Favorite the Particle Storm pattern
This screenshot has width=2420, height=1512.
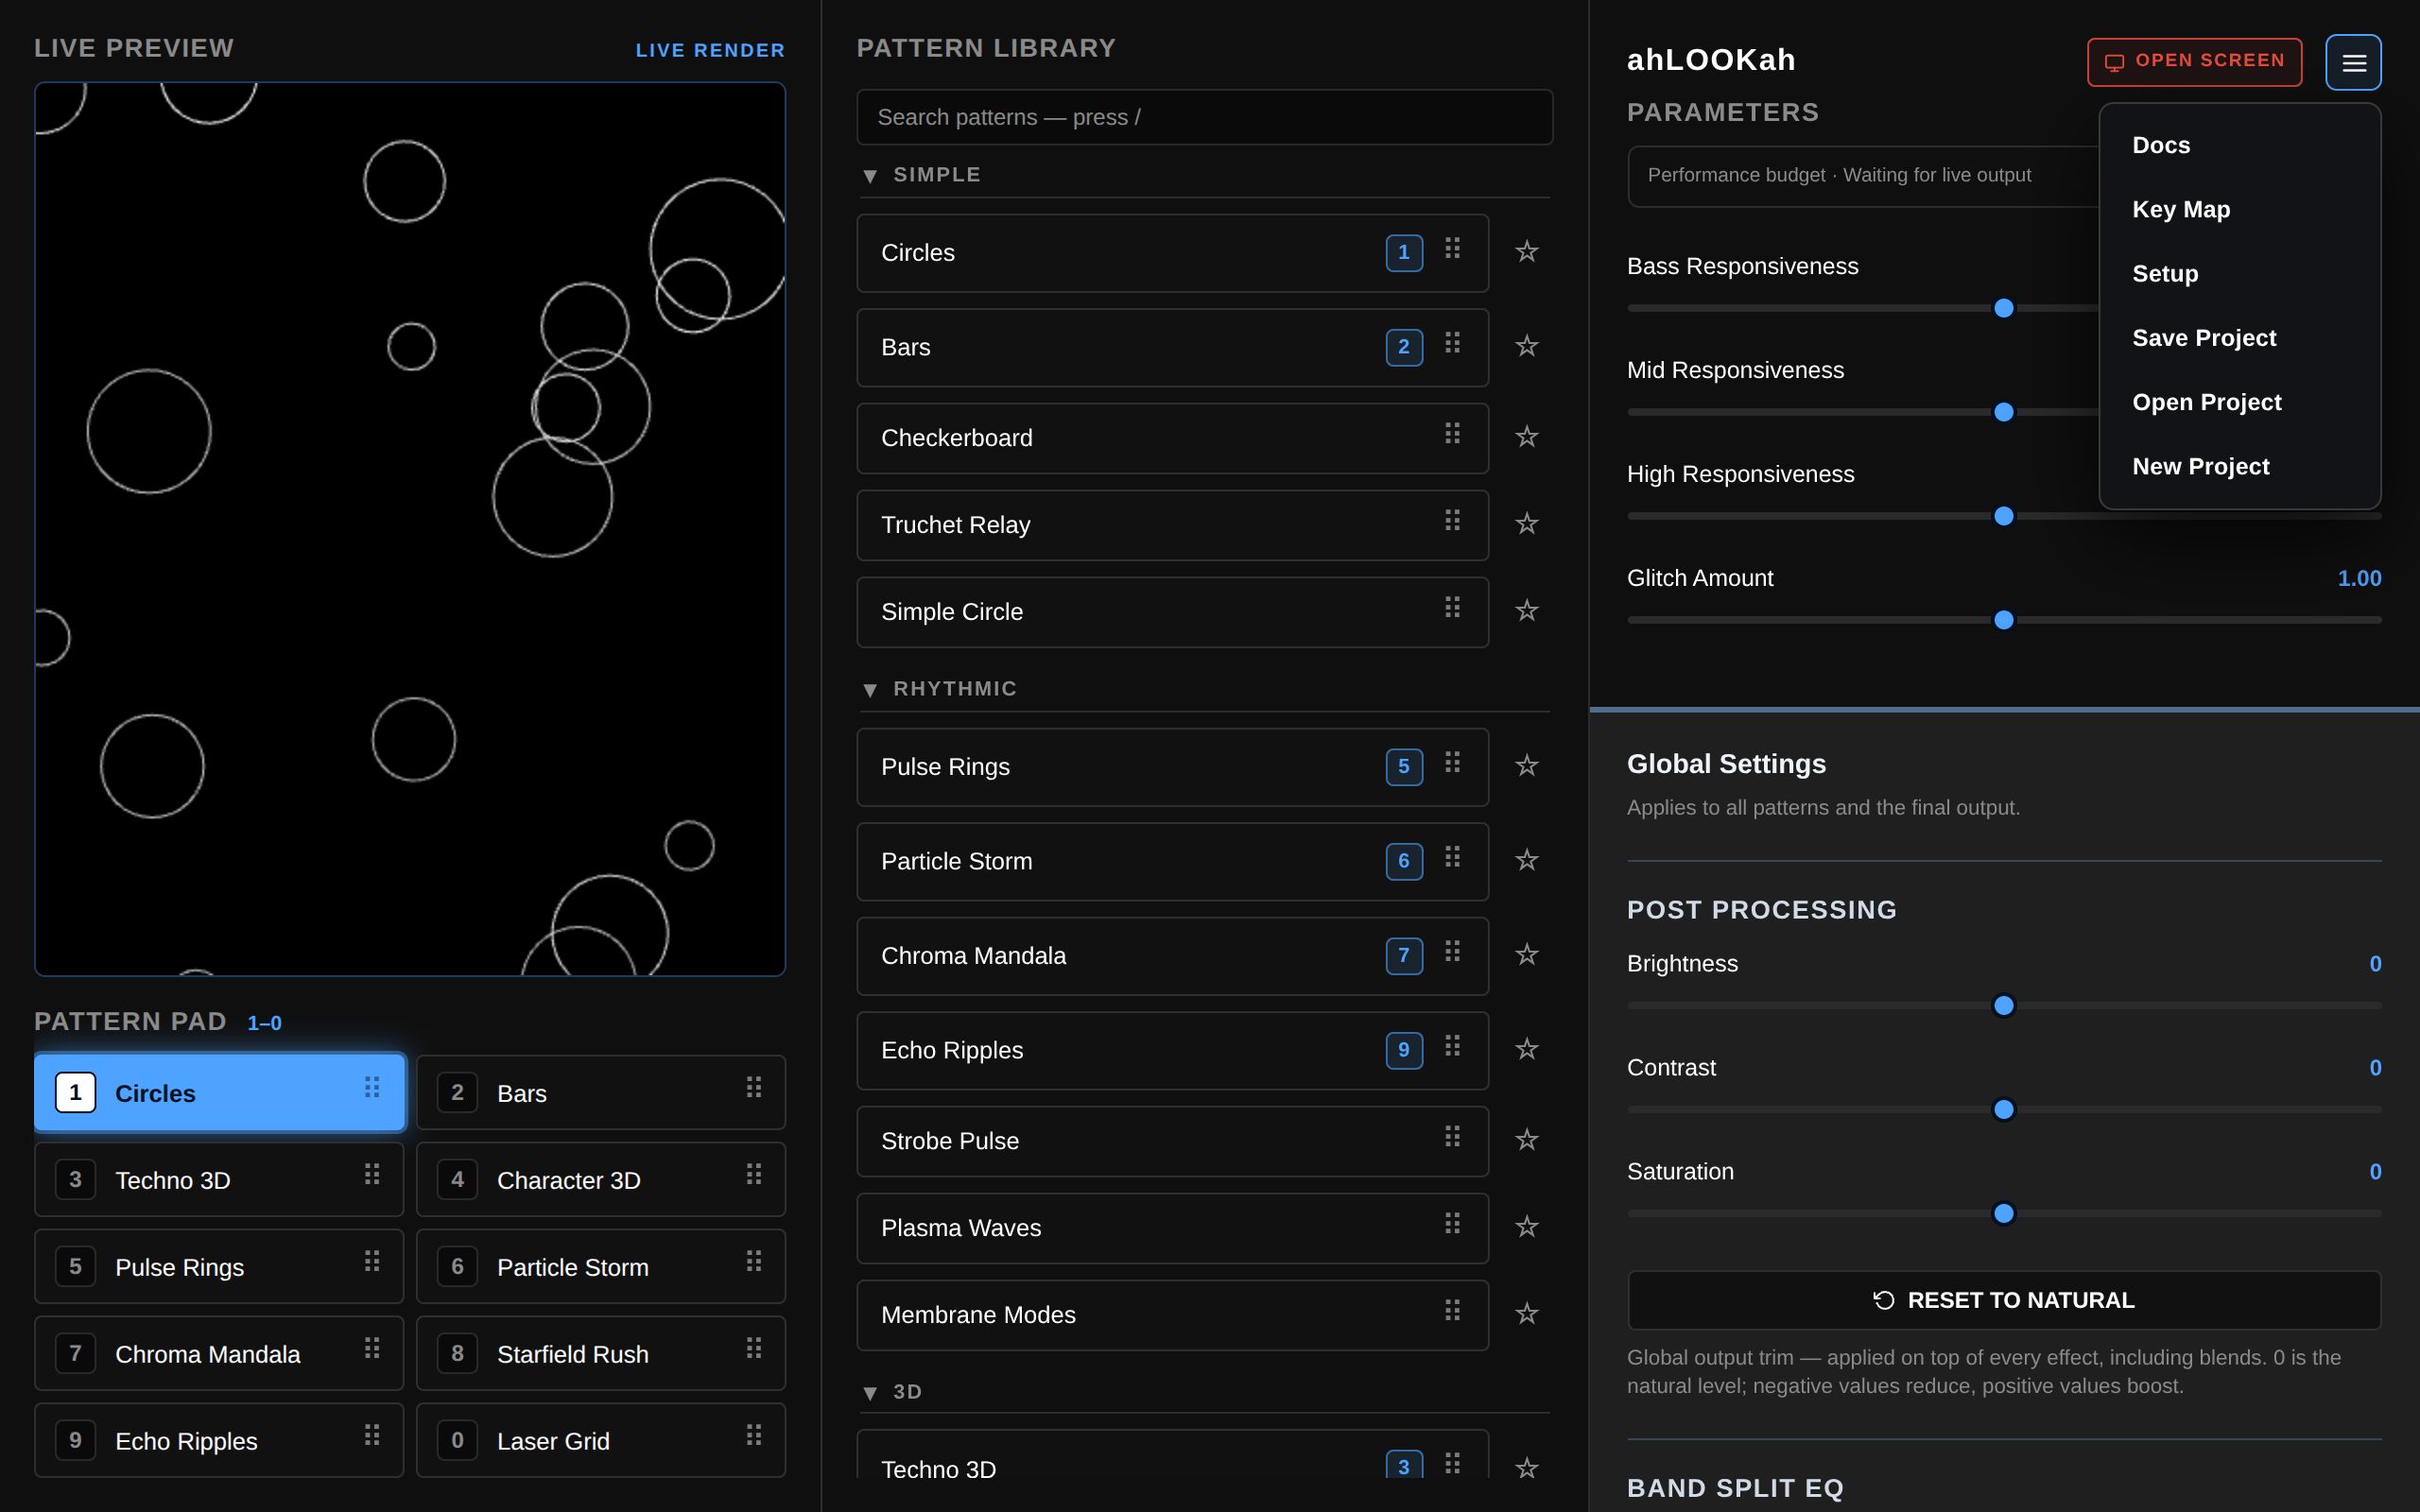(x=1526, y=860)
